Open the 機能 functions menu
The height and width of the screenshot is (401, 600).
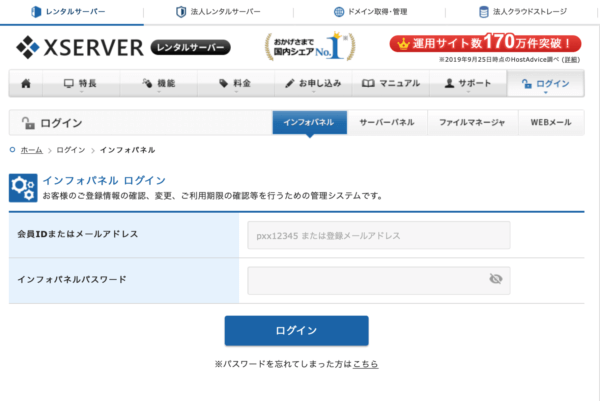click(x=158, y=83)
